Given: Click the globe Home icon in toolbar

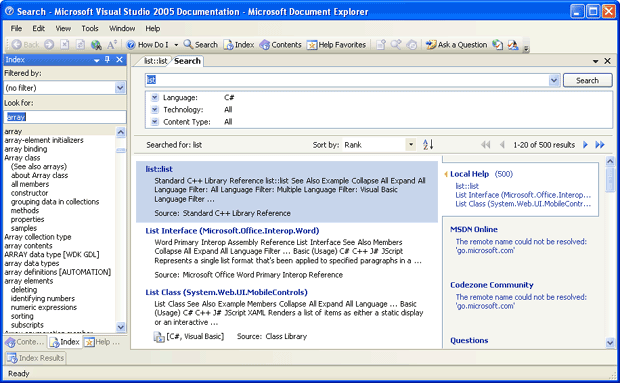Looking at the screenshot, I should (x=96, y=45).
